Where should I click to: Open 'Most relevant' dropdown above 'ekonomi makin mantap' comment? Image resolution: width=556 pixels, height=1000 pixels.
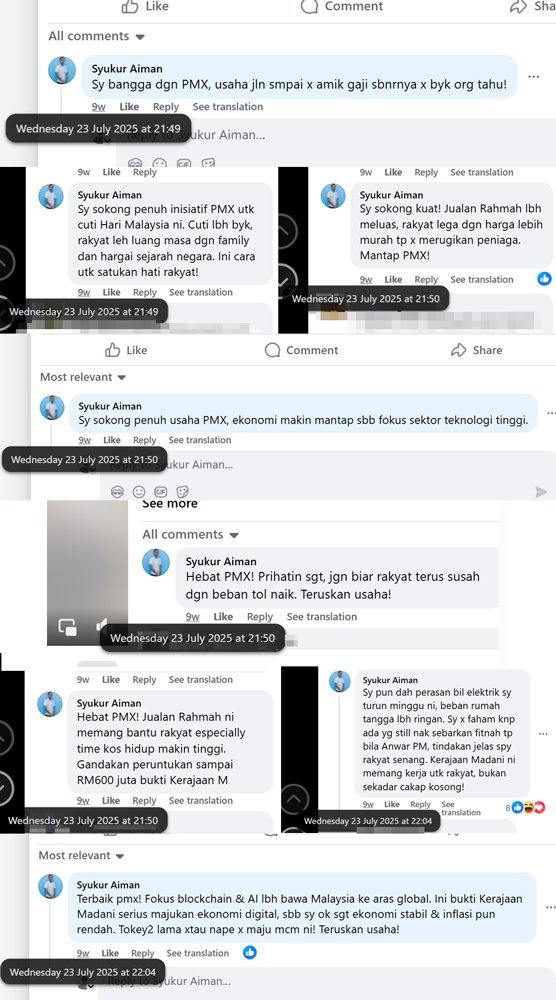(x=83, y=377)
